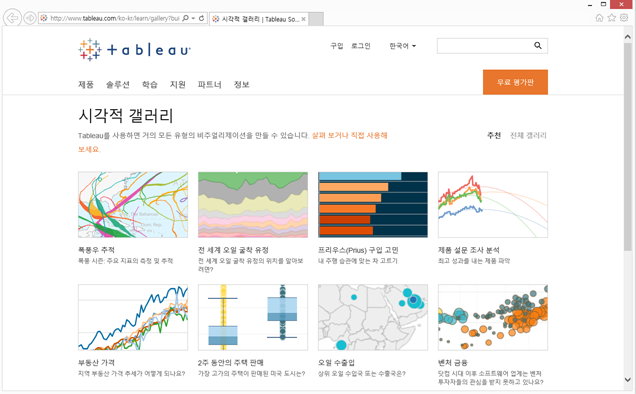The image size is (636, 394).
Task: Click the Tableau logo
Action: point(134,50)
